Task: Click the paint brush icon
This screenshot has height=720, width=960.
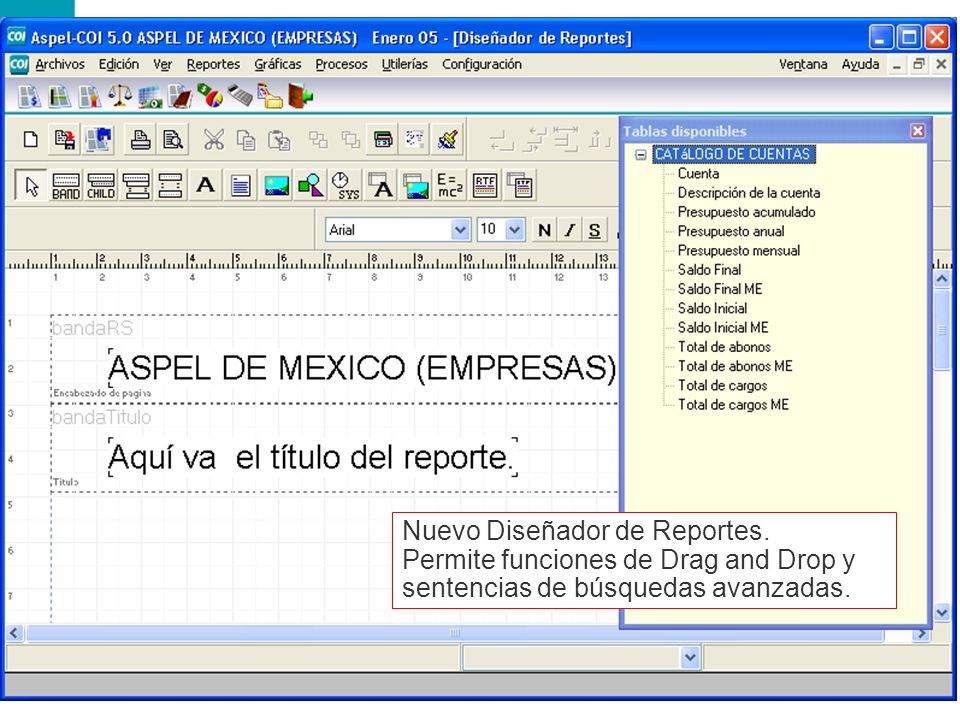Action: (x=448, y=140)
